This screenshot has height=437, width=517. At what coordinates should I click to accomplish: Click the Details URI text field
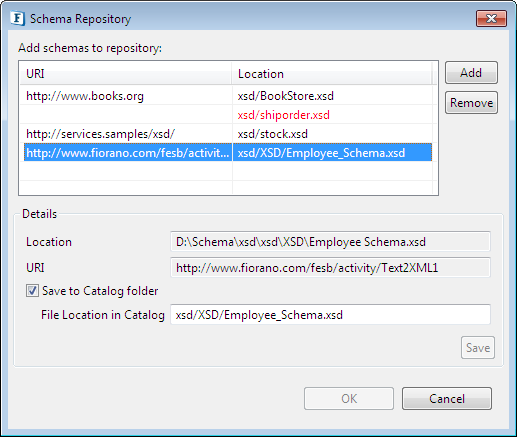pyautogui.click(x=330, y=267)
